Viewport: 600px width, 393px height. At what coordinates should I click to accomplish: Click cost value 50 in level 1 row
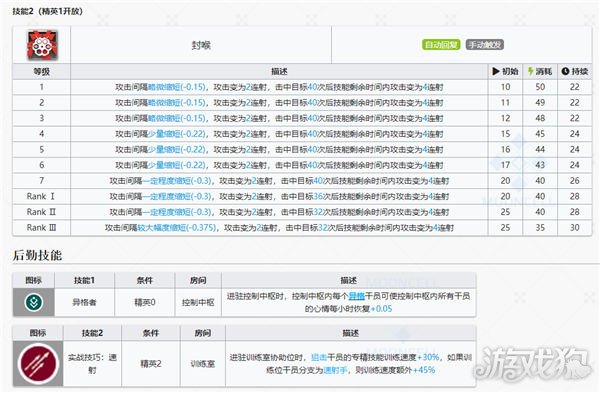tap(540, 87)
